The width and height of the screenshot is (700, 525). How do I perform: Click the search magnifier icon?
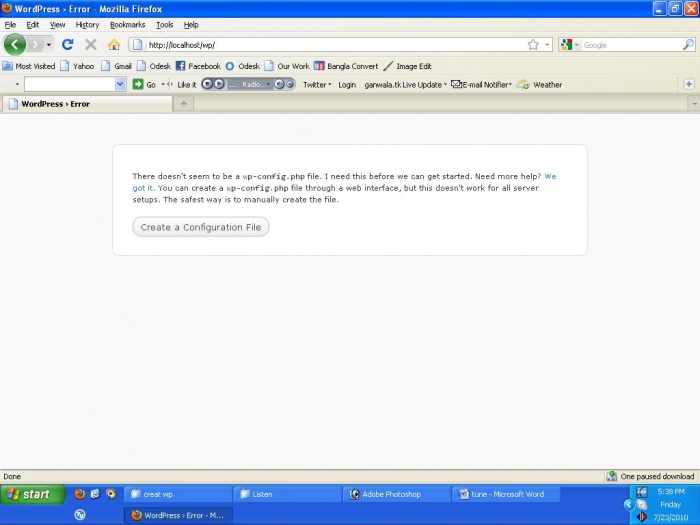[x=688, y=45]
